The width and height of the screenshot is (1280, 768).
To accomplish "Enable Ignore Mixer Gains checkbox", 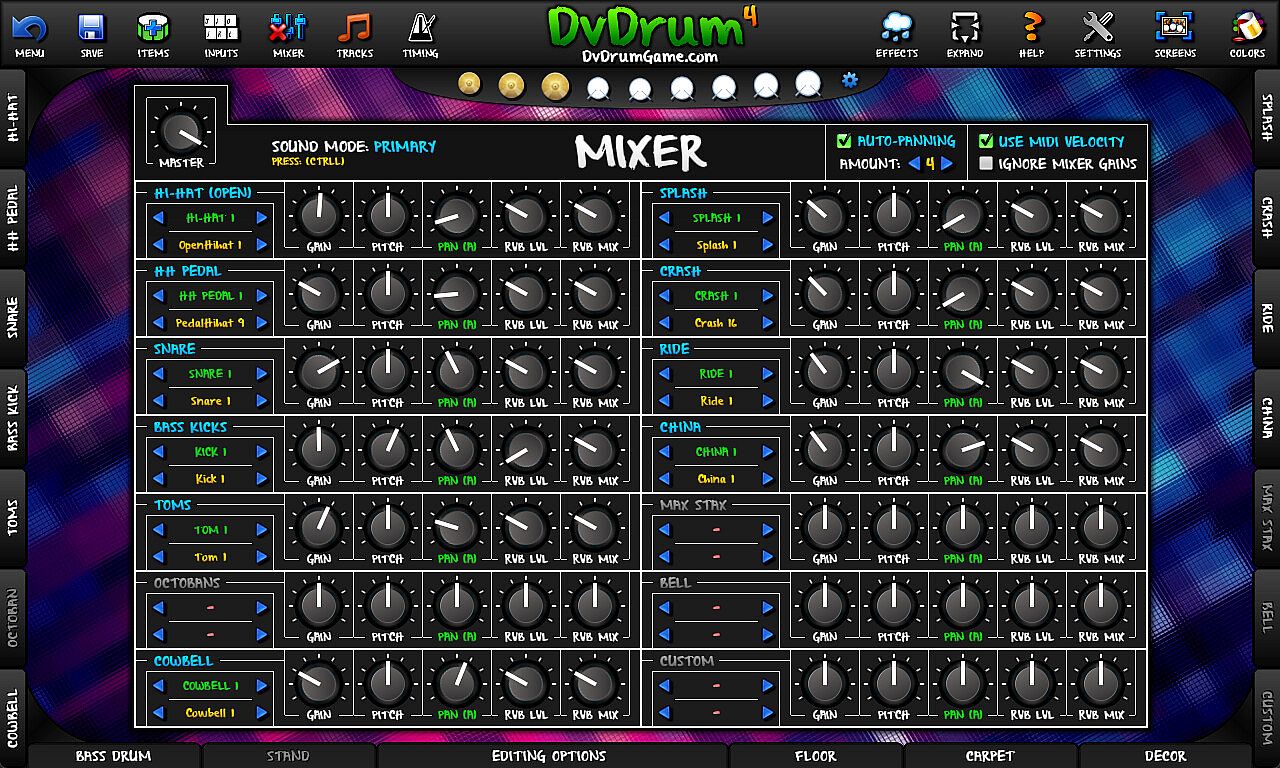I will tap(986, 164).
